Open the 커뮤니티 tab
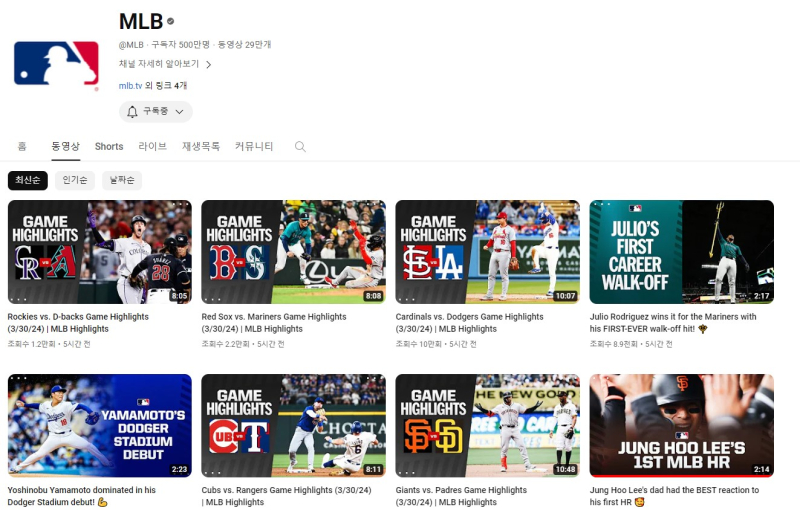Image resolution: width=800 pixels, height=510 pixels. click(254, 146)
